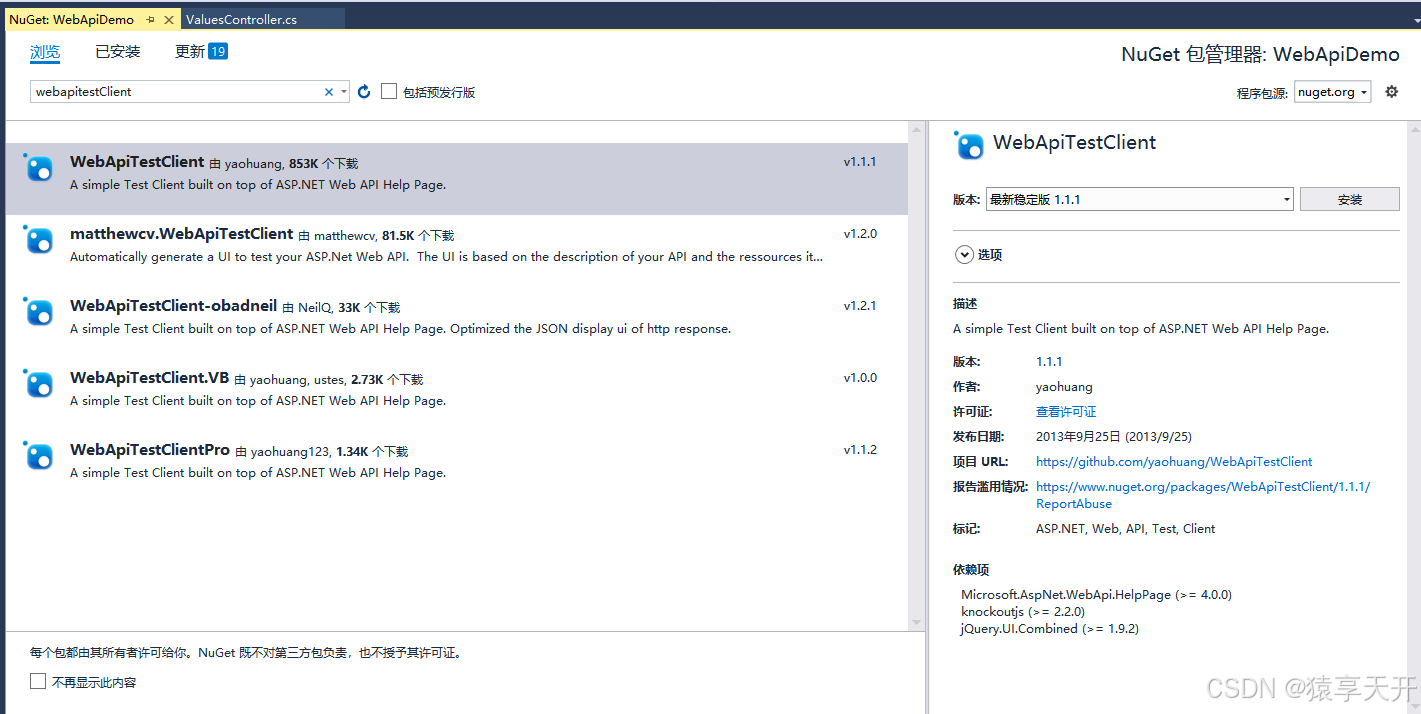Open NuGet settings gear icon
1421x714 pixels.
click(x=1391, y=92)
